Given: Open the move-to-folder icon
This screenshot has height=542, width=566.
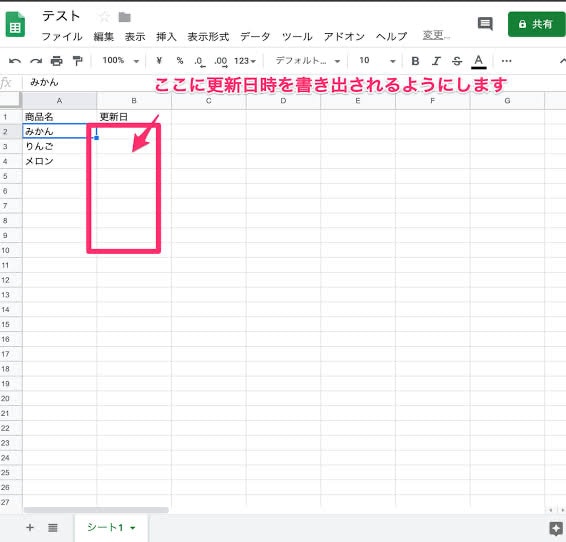Looking at the screenshot, I should pos(125,17).
